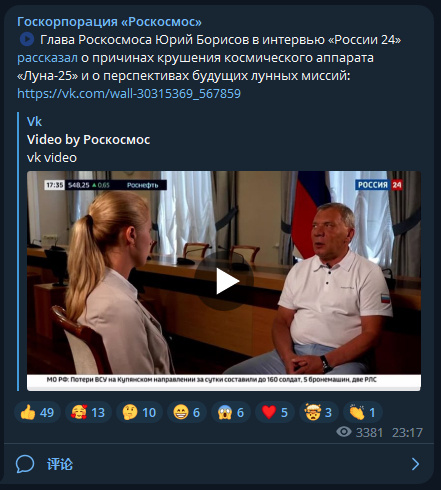This screenshot has width=441, height=490.
Task: Click the Video by Роскосмос preview title
Action: (88, 140)
